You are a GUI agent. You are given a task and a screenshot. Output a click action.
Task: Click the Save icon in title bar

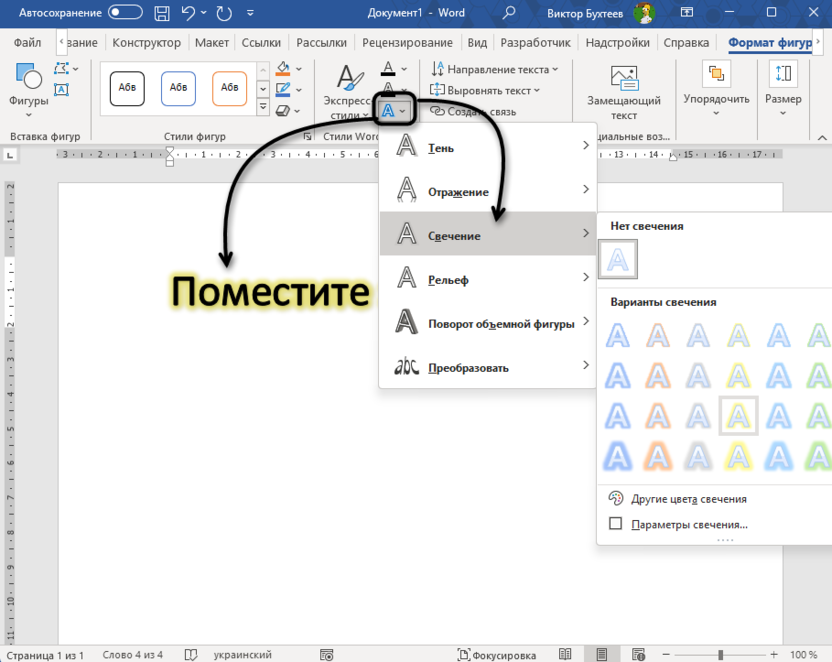coord(163,13)
